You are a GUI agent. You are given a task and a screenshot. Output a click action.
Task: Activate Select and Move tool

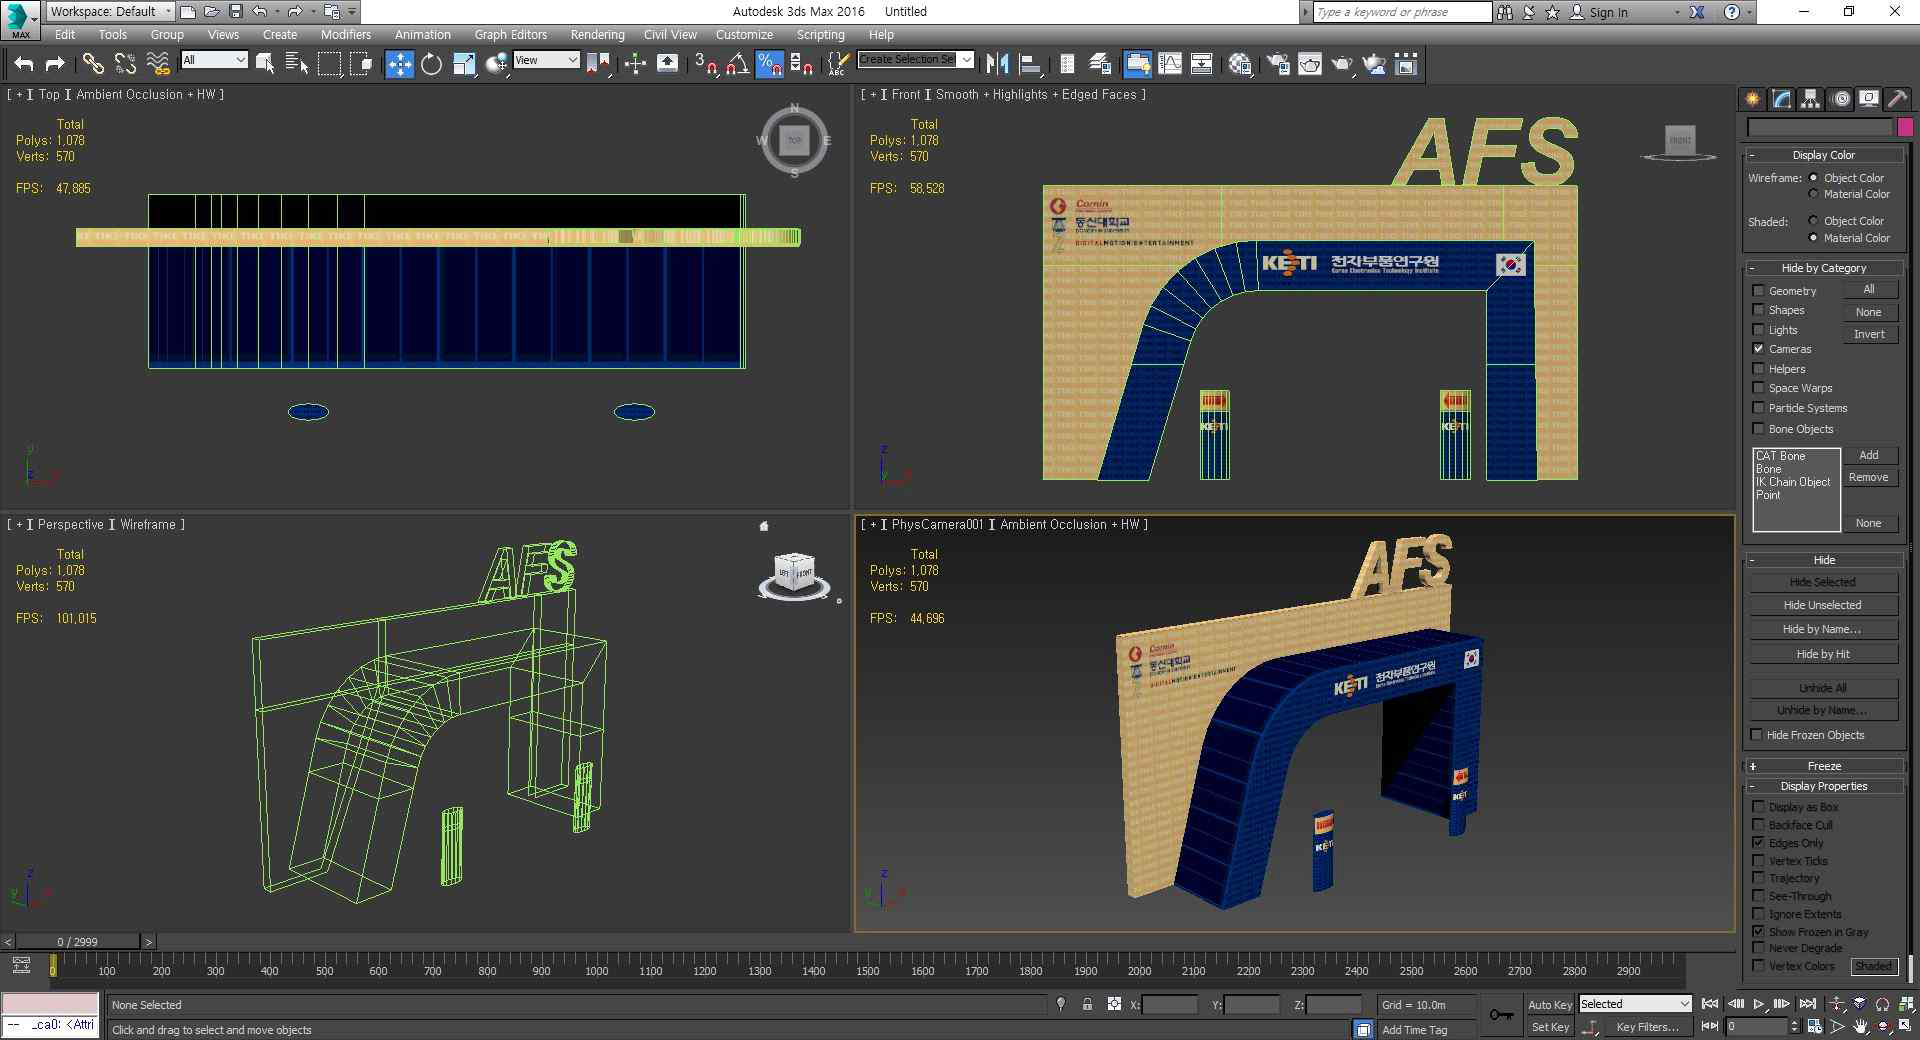[x=399, y=64]
